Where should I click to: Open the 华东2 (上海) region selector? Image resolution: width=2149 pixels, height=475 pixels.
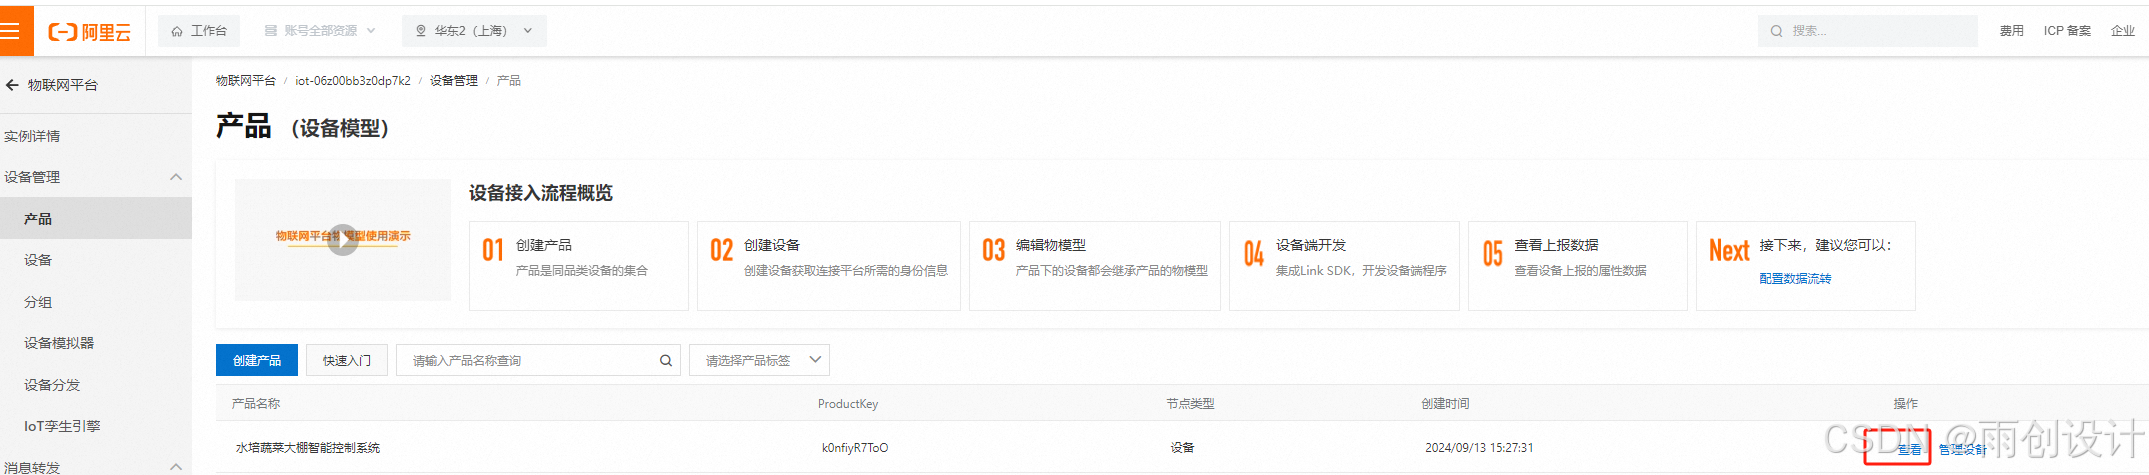click(474, 31)
